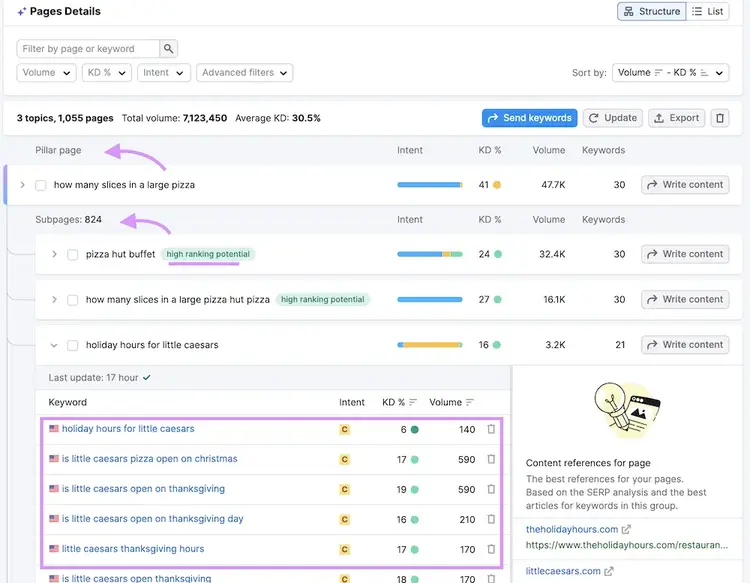The image size is (750, 583).
Task: Write content for 'how many slices in a large pizza'
Action: click(x=685, y=185)
